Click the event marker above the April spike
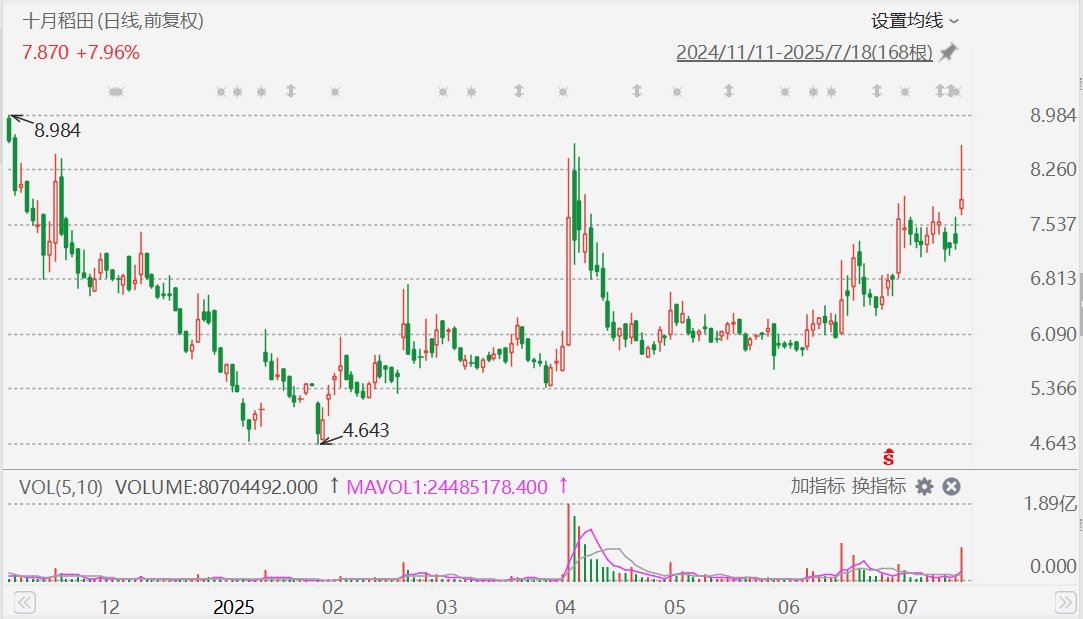Viewport: 1083px width, 619px height. click(x=564, y=91)
